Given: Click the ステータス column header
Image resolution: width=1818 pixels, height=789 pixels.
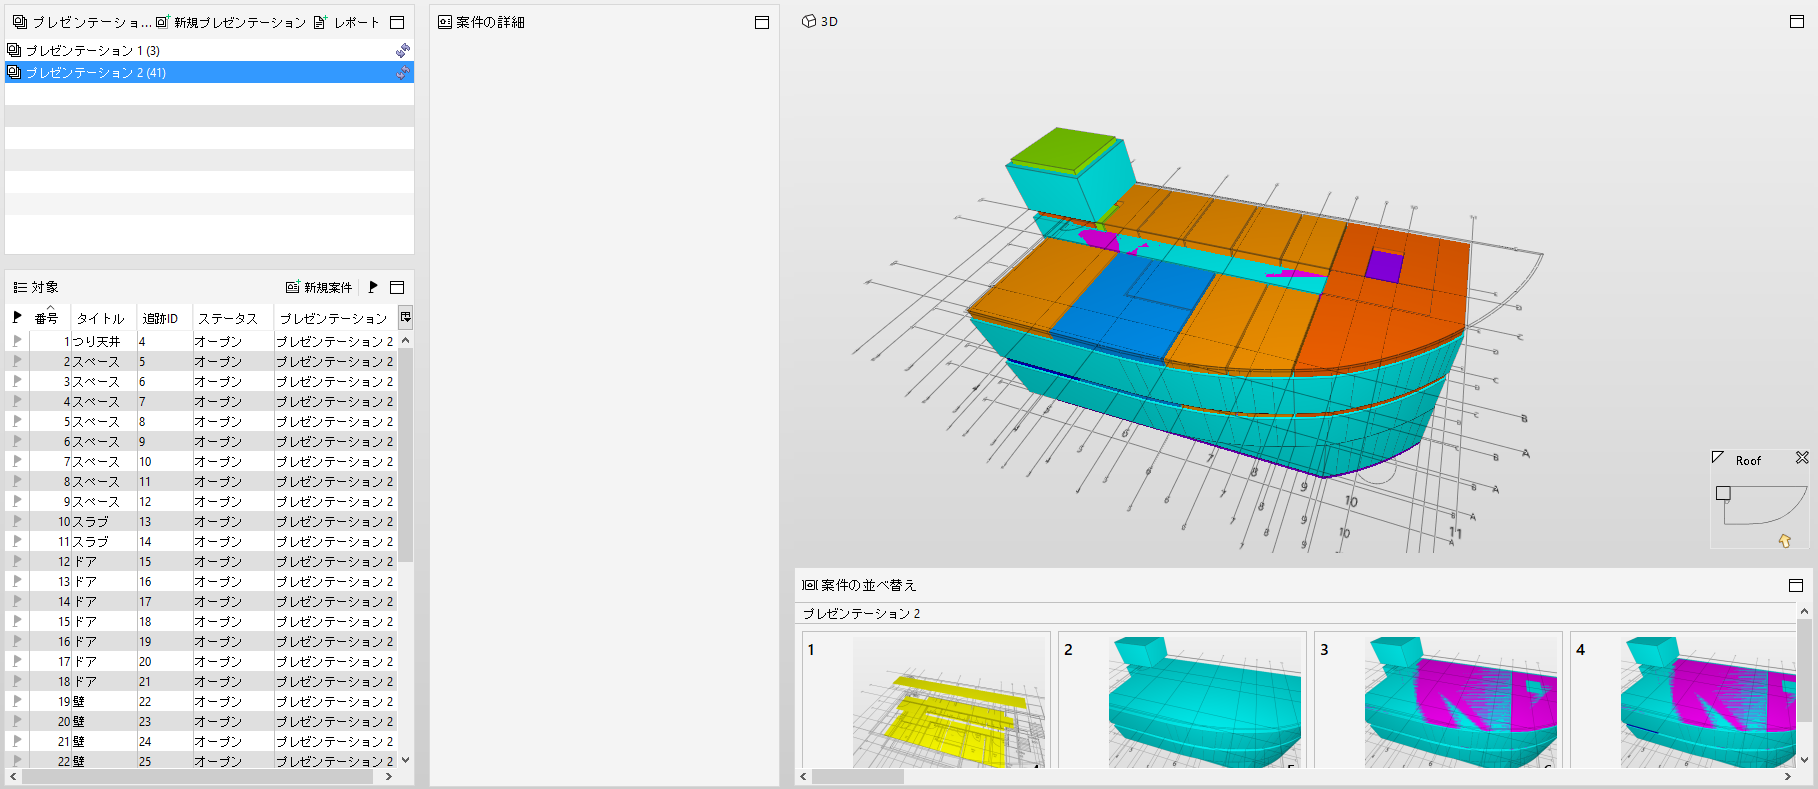Looking at the screenshot, I should coord(228,318).
